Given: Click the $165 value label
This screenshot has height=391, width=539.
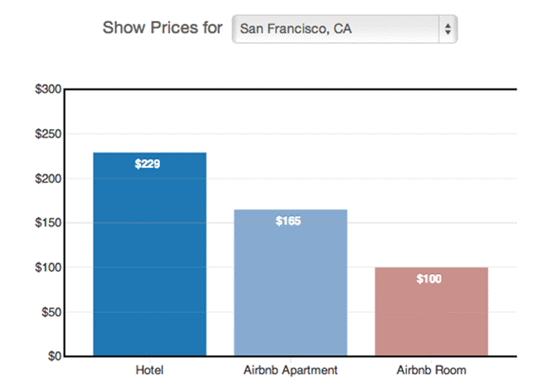Looking at the screenshot, I should (x=288, y=221).
